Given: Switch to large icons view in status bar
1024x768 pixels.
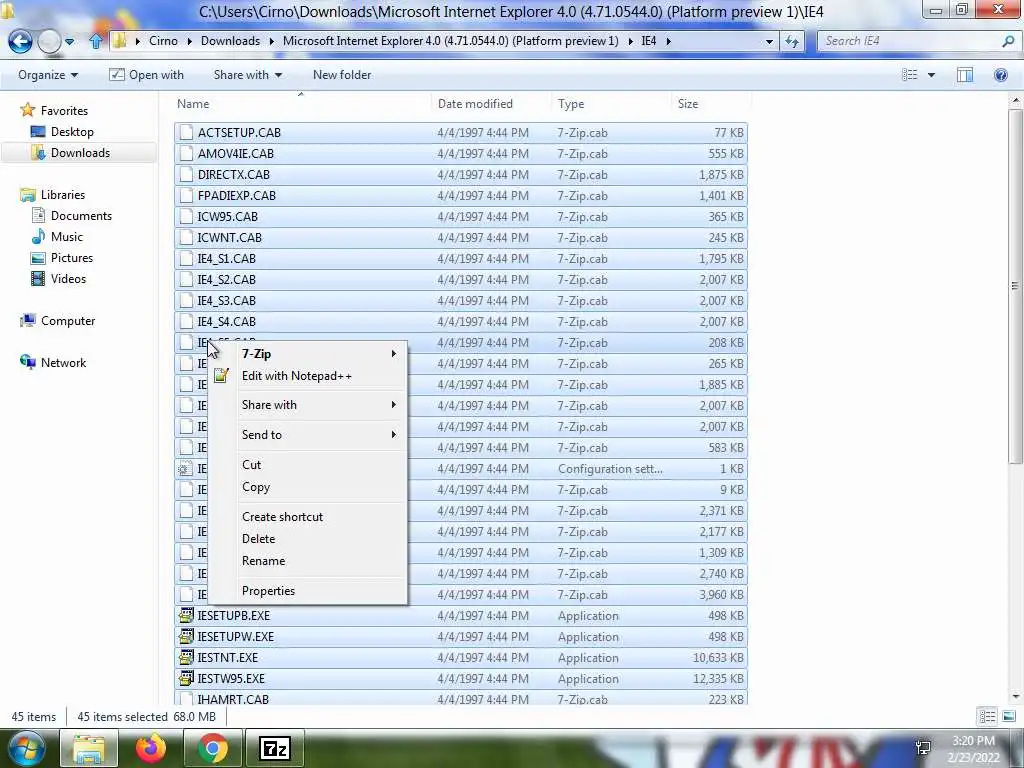Looking at the screenshot, I should (x=1008, y=717).
